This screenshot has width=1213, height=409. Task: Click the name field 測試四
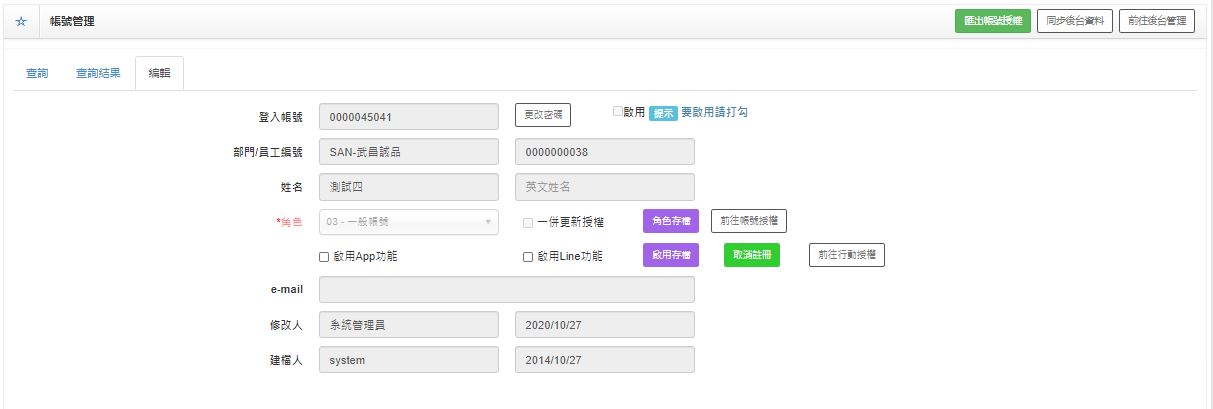(x=409, y=187)
